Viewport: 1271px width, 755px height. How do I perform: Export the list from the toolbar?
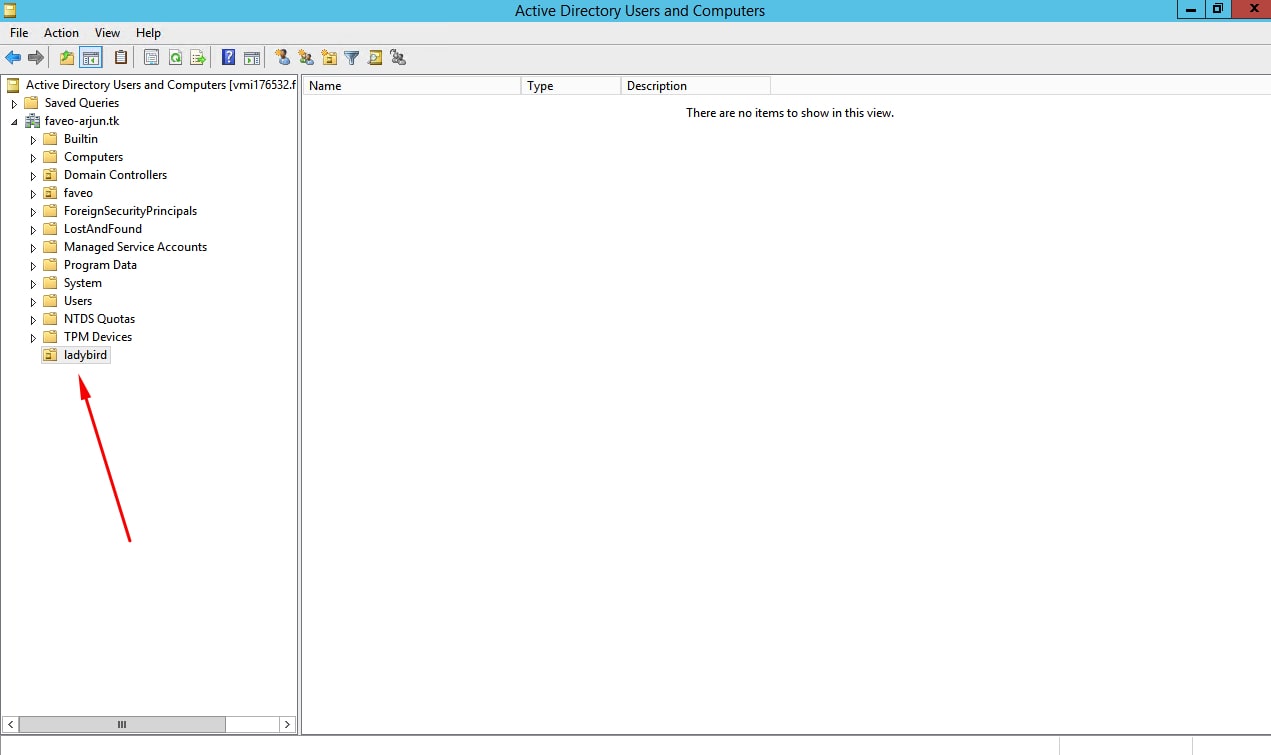(198, 57)
